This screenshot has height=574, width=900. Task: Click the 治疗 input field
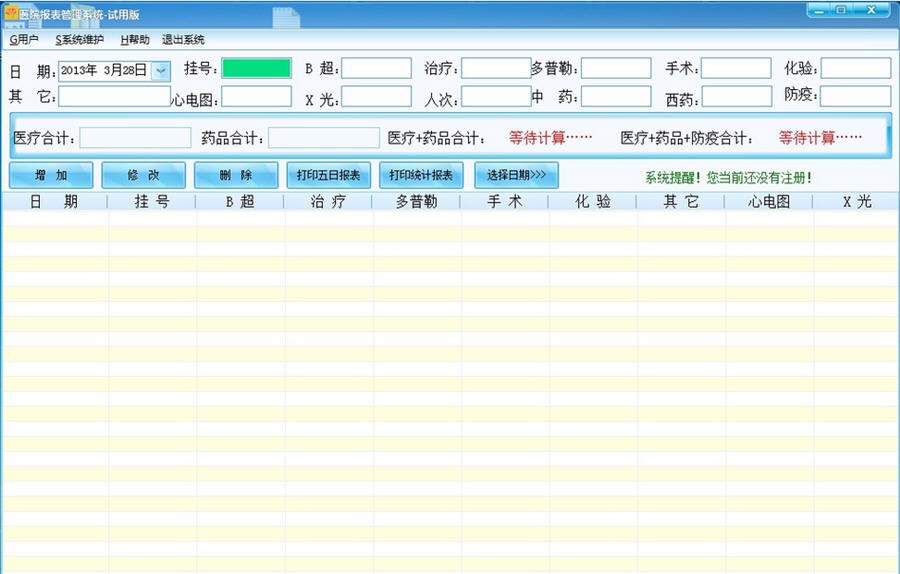click(496, 68)
